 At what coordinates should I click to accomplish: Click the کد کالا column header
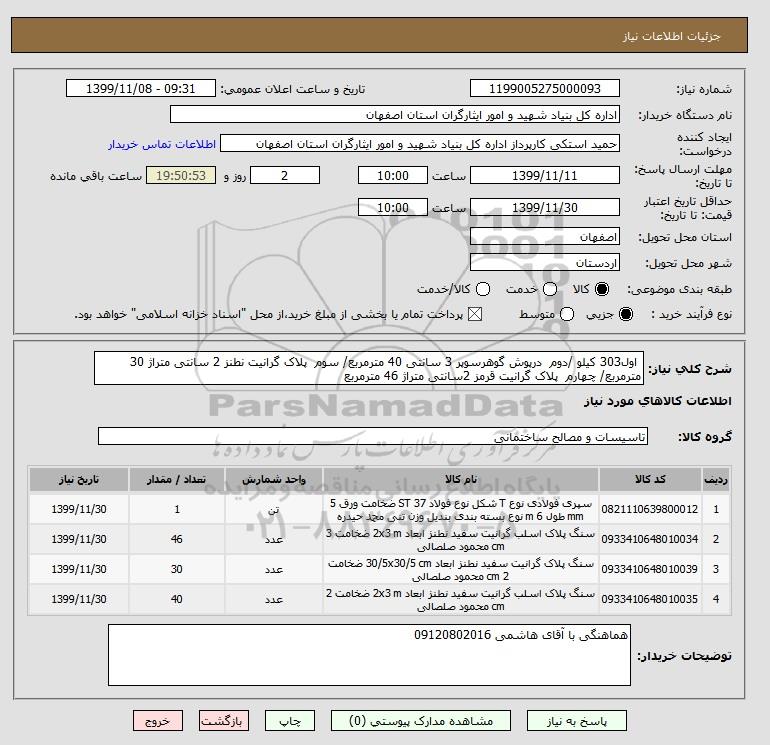coord(650,479)
